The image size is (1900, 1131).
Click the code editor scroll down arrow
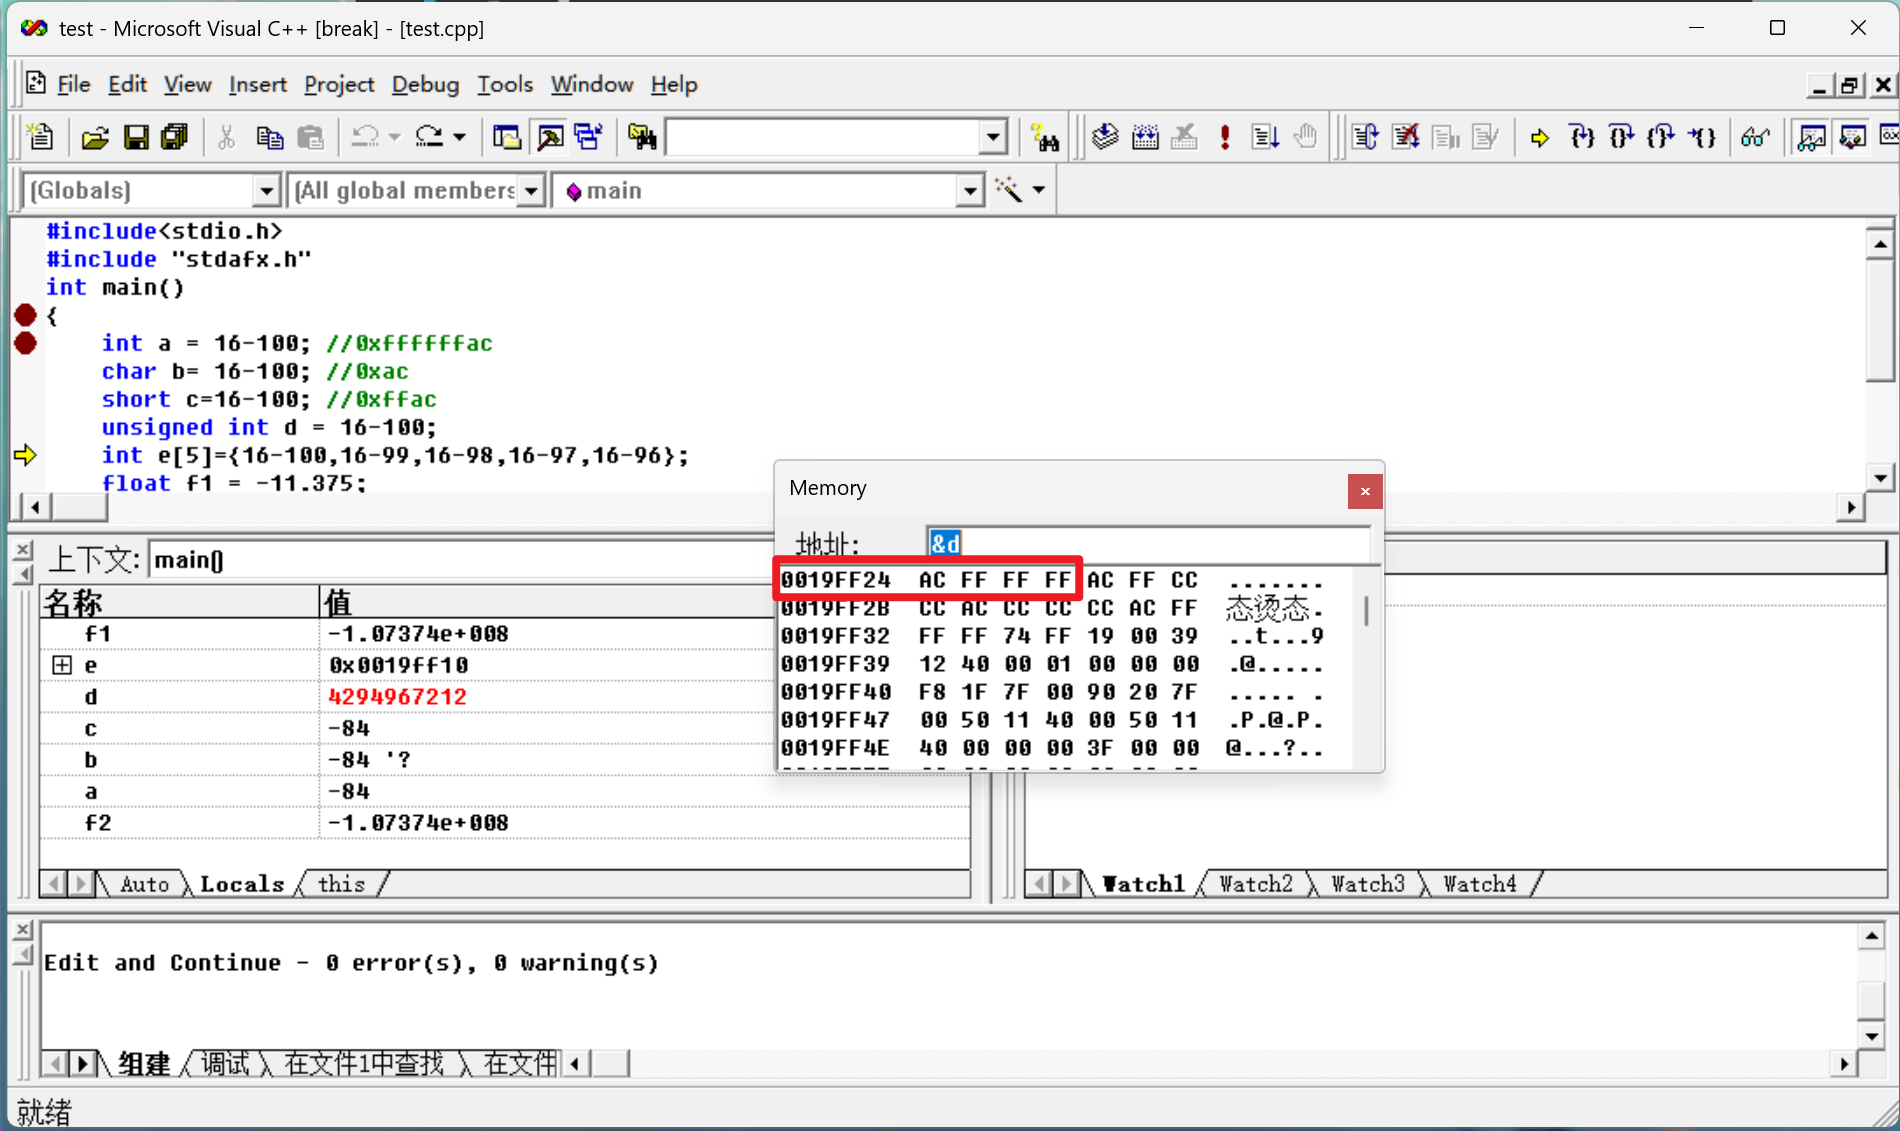pos(1880,478)
